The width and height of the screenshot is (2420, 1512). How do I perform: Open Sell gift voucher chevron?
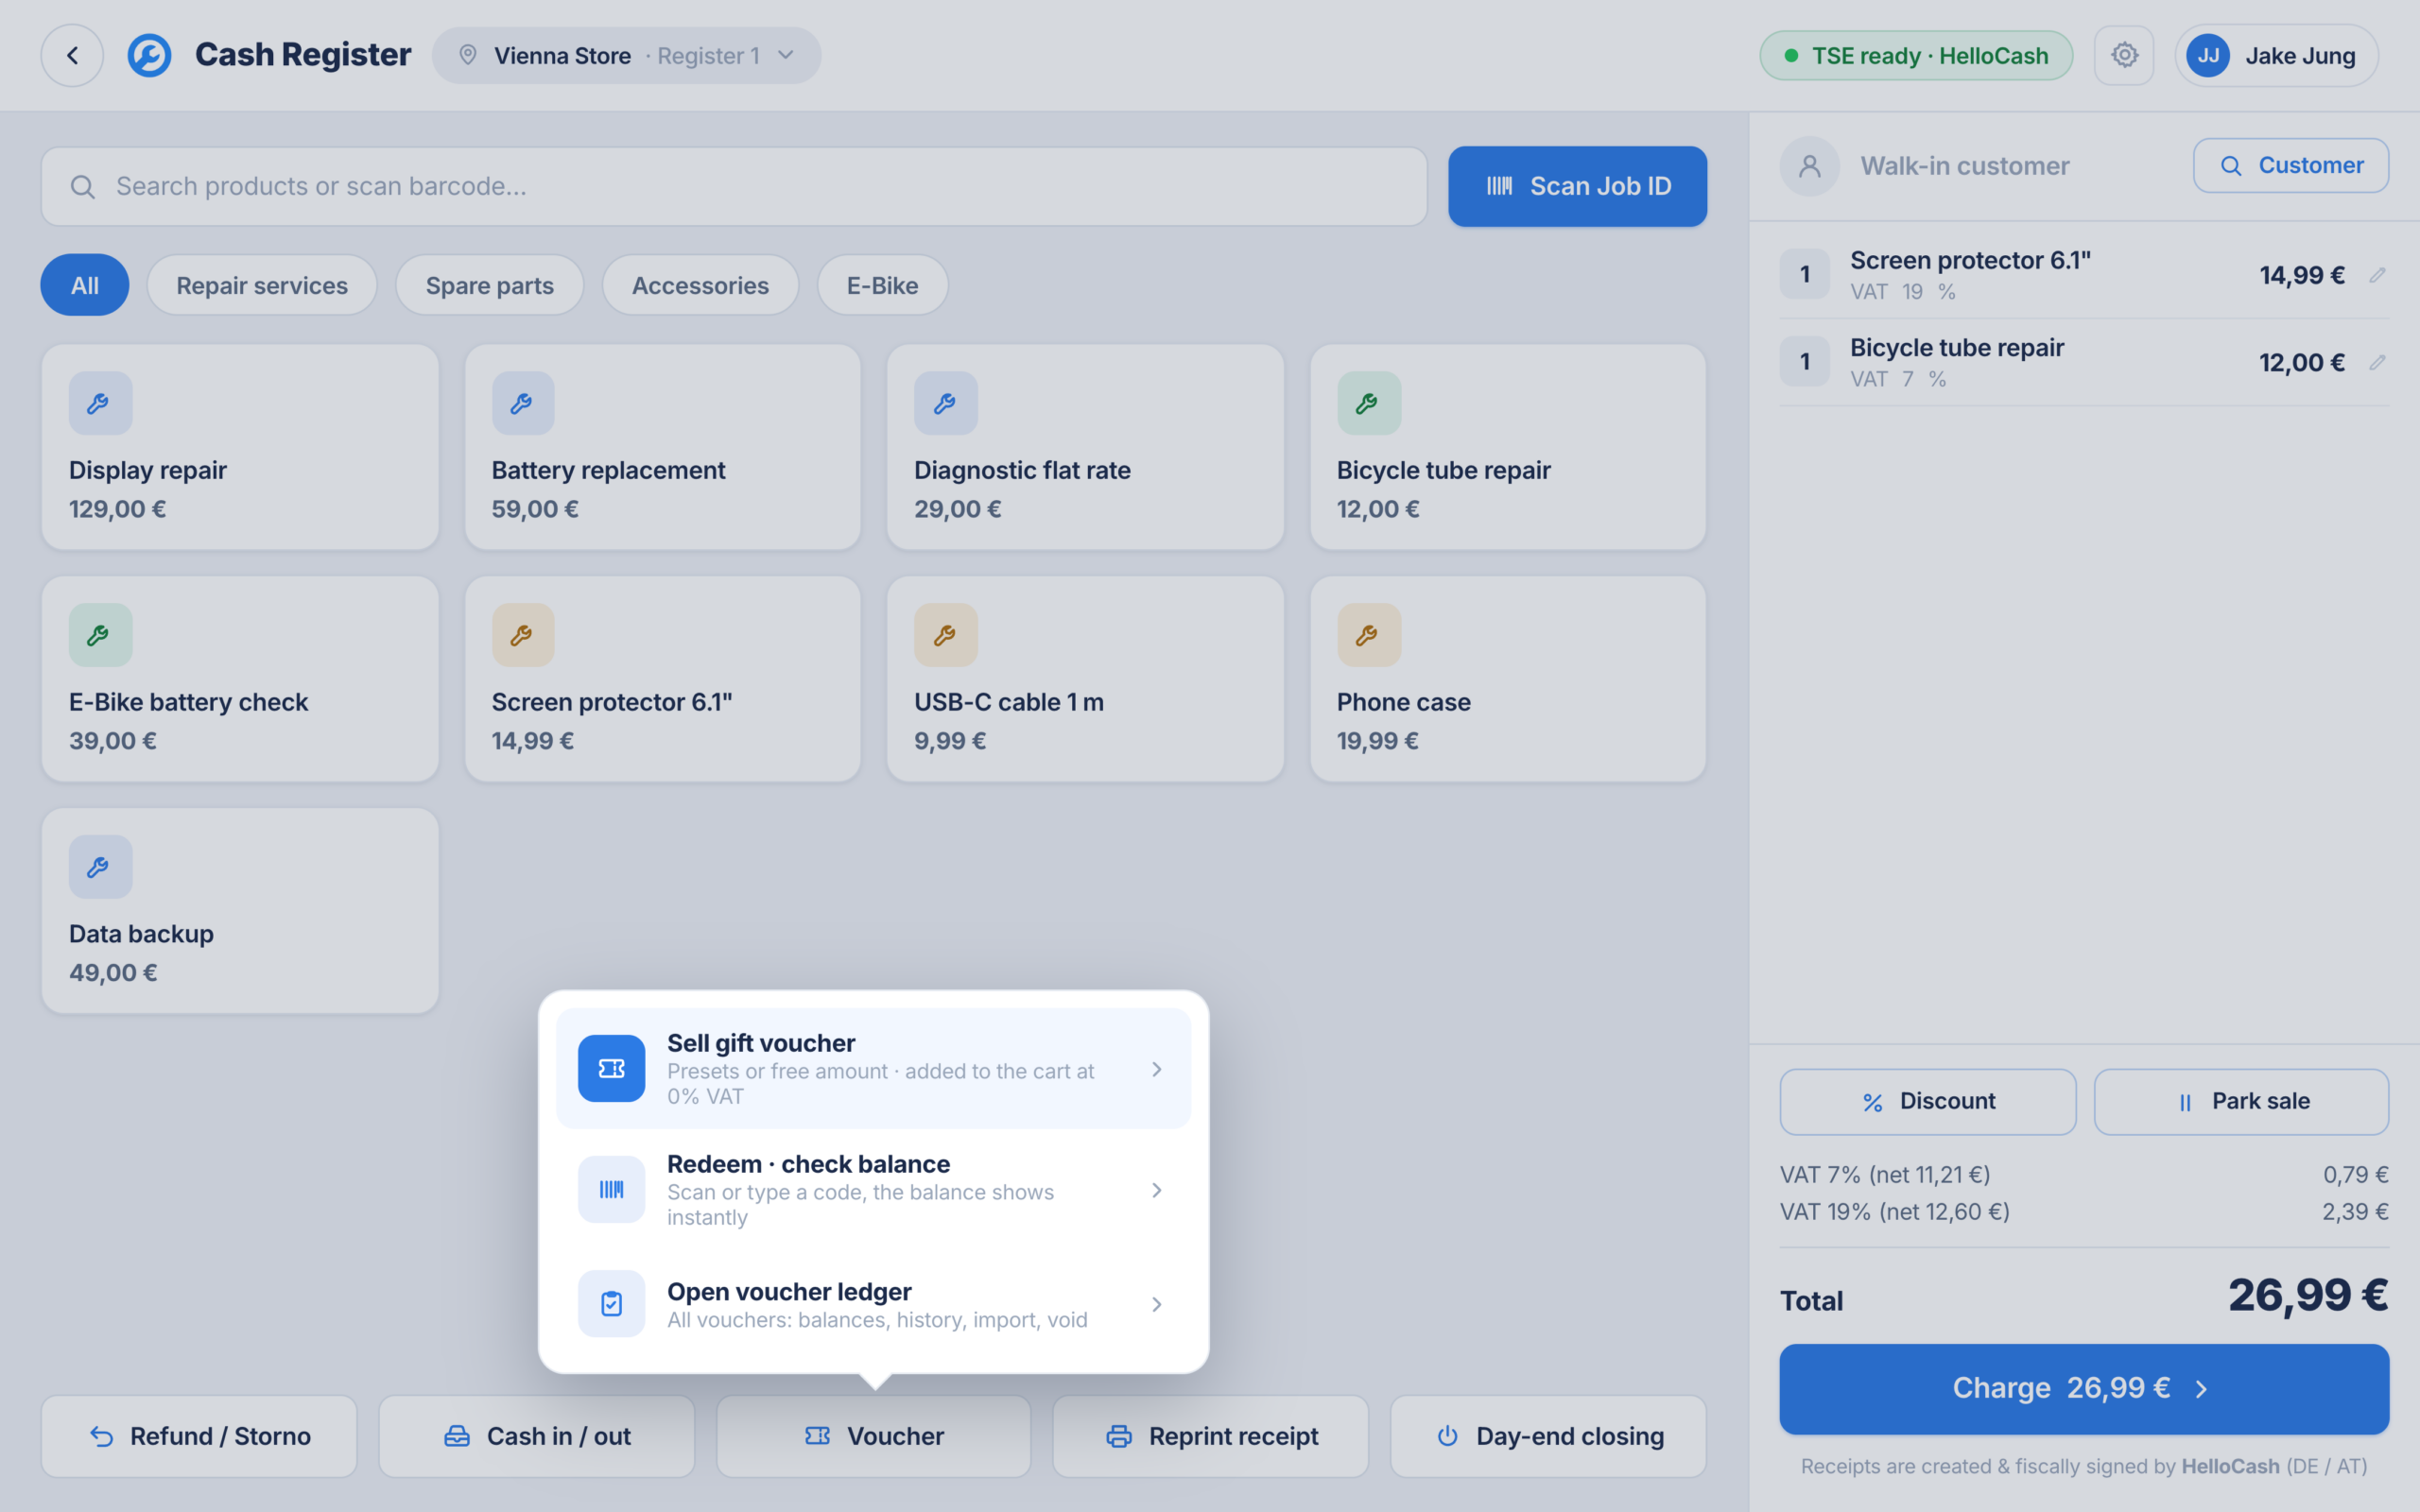[x=1156, y=1069]
